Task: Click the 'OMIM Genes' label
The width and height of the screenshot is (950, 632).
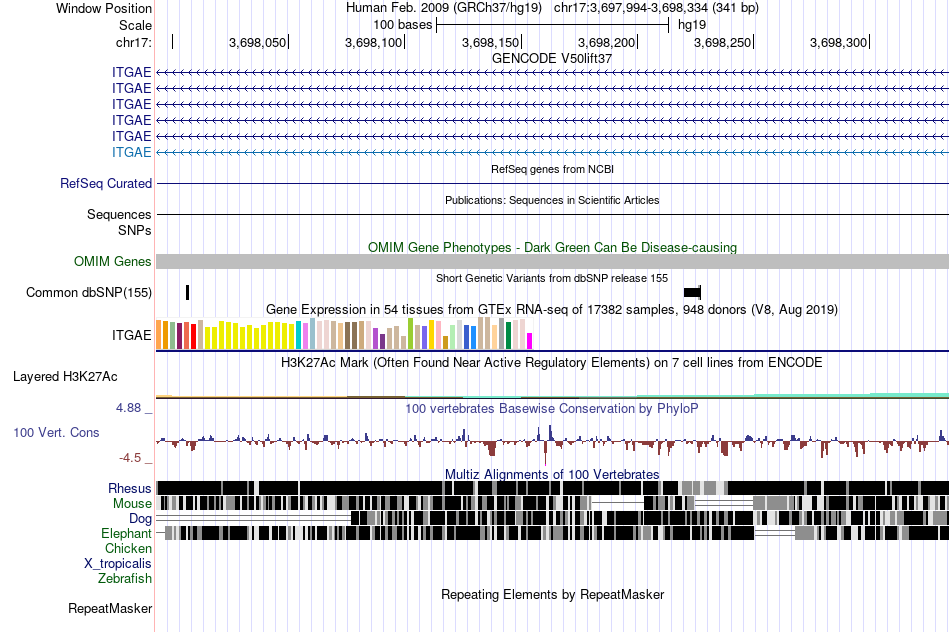Action: tap(113, 262)
